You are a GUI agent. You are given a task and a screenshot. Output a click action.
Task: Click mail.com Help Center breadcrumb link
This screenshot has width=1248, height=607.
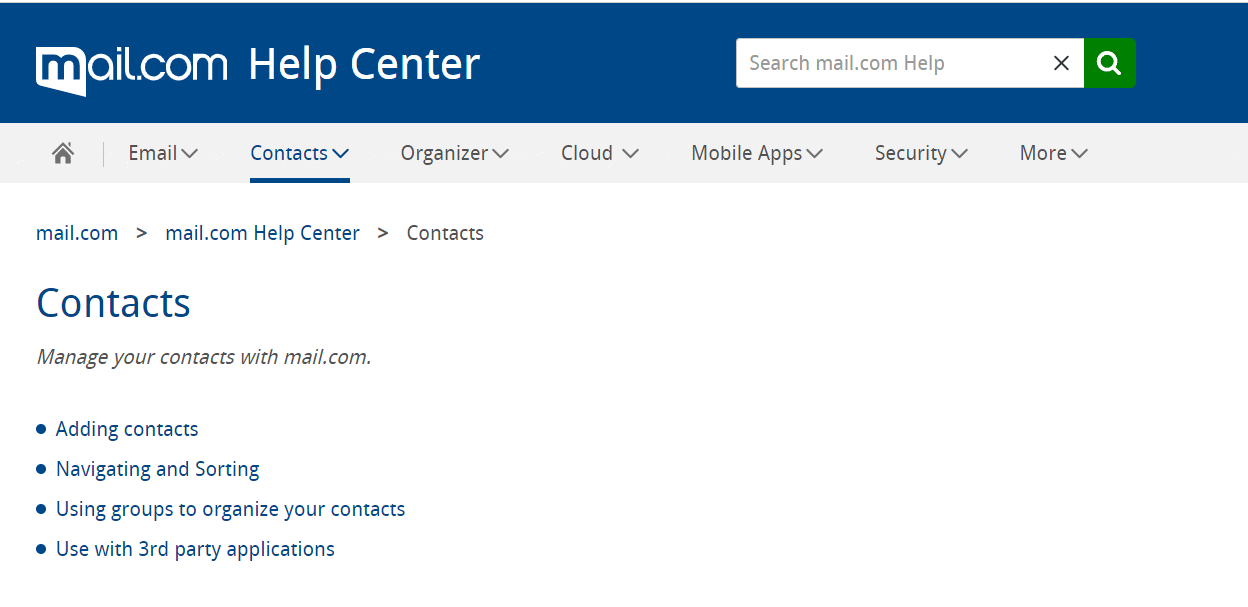[262, 233]
